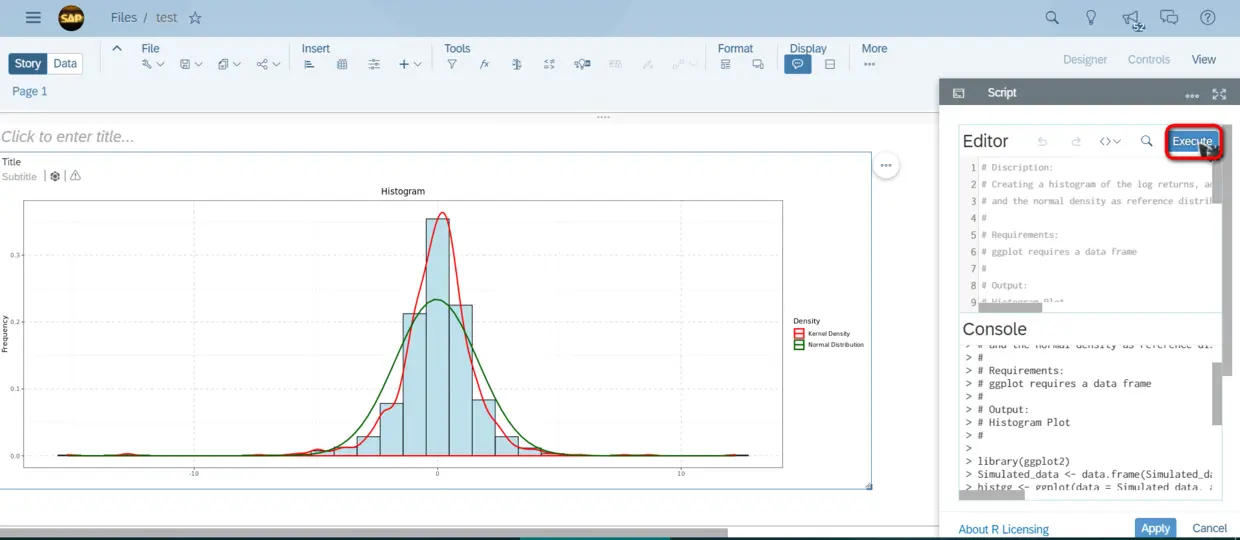Click editor line '# ggplot requires a data frame'
1240x540 pixels.
tap(1059, 252)
